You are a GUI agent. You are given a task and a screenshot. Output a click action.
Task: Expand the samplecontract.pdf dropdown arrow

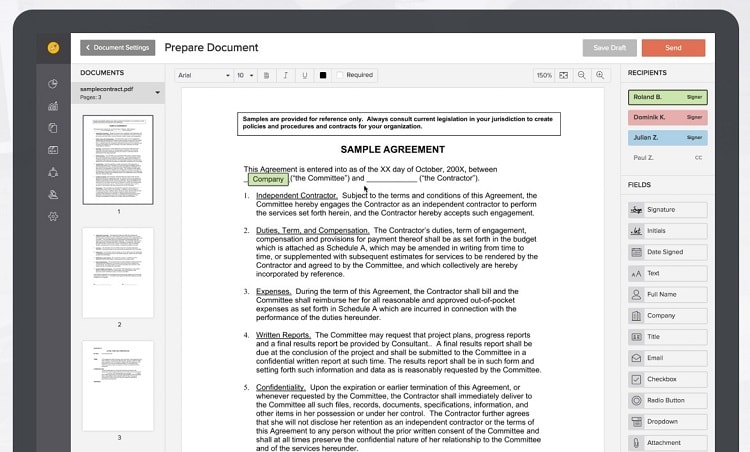(x=157, y=92)
